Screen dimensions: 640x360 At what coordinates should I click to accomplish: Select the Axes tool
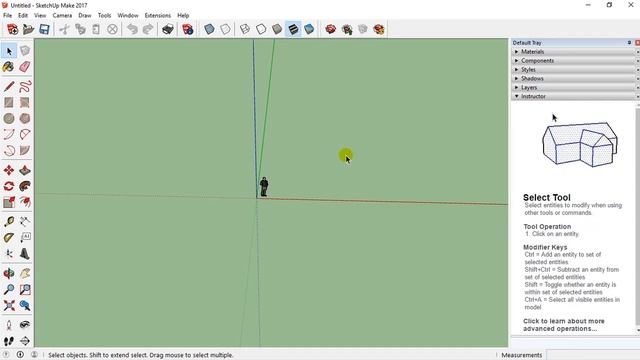[9, 253]
